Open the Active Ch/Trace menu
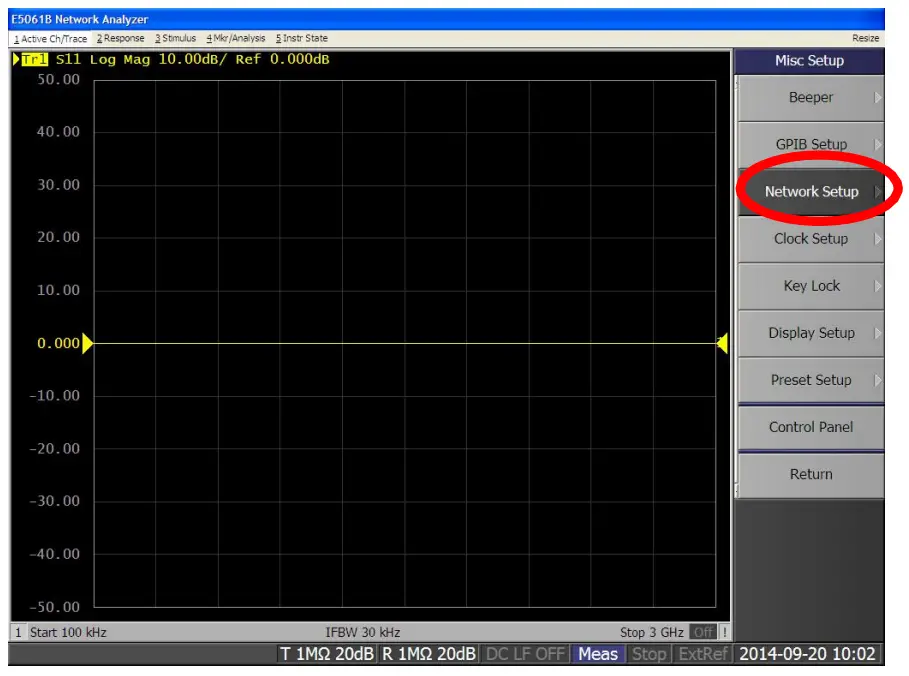Image resolution: width=909 pixels, height=676 pixels. pyautogui.click(x=50, y=38)
